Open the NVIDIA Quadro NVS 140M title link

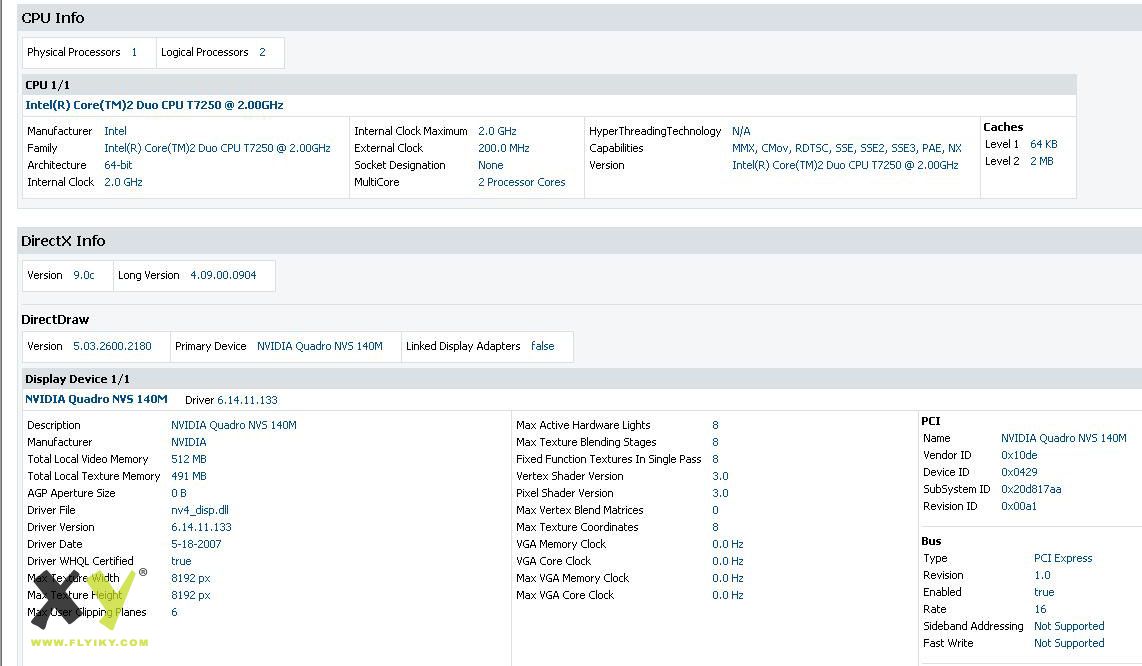coord(96,399)
